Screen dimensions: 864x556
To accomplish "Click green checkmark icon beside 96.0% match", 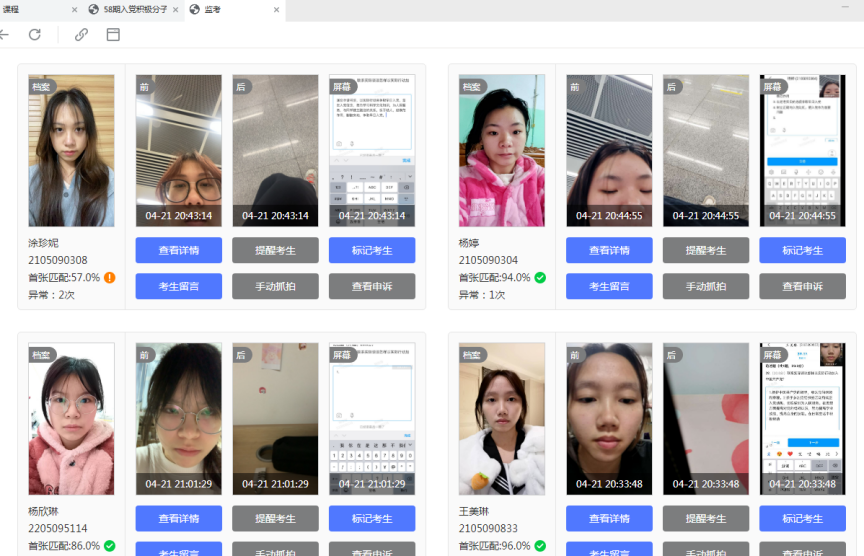I will pos(540,546).
